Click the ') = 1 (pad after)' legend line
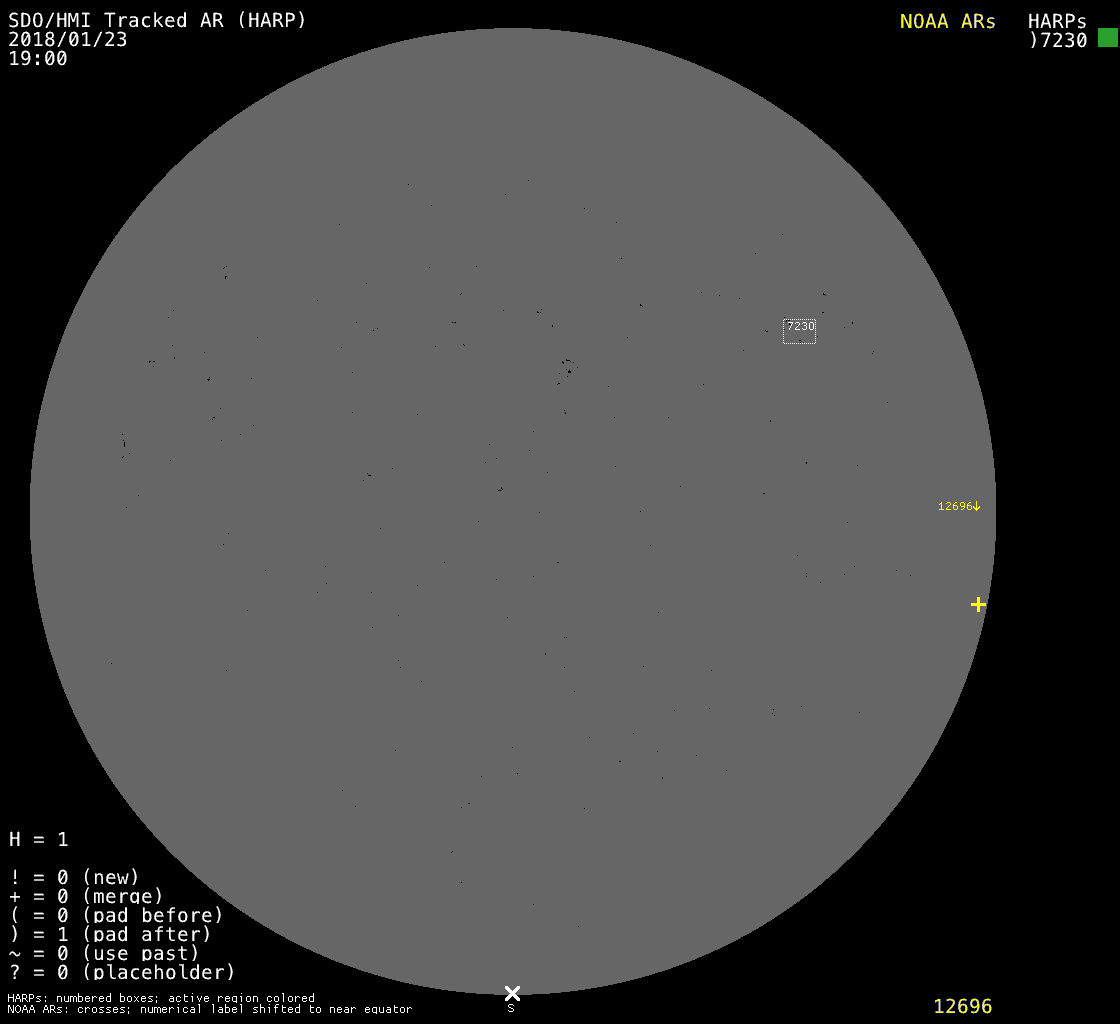 (110, 934)
